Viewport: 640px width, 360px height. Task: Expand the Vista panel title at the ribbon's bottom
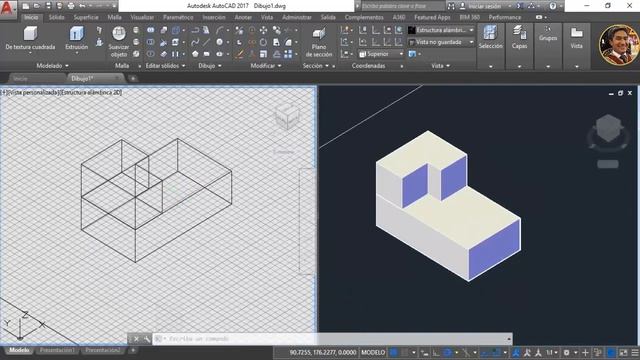(440, 66)
